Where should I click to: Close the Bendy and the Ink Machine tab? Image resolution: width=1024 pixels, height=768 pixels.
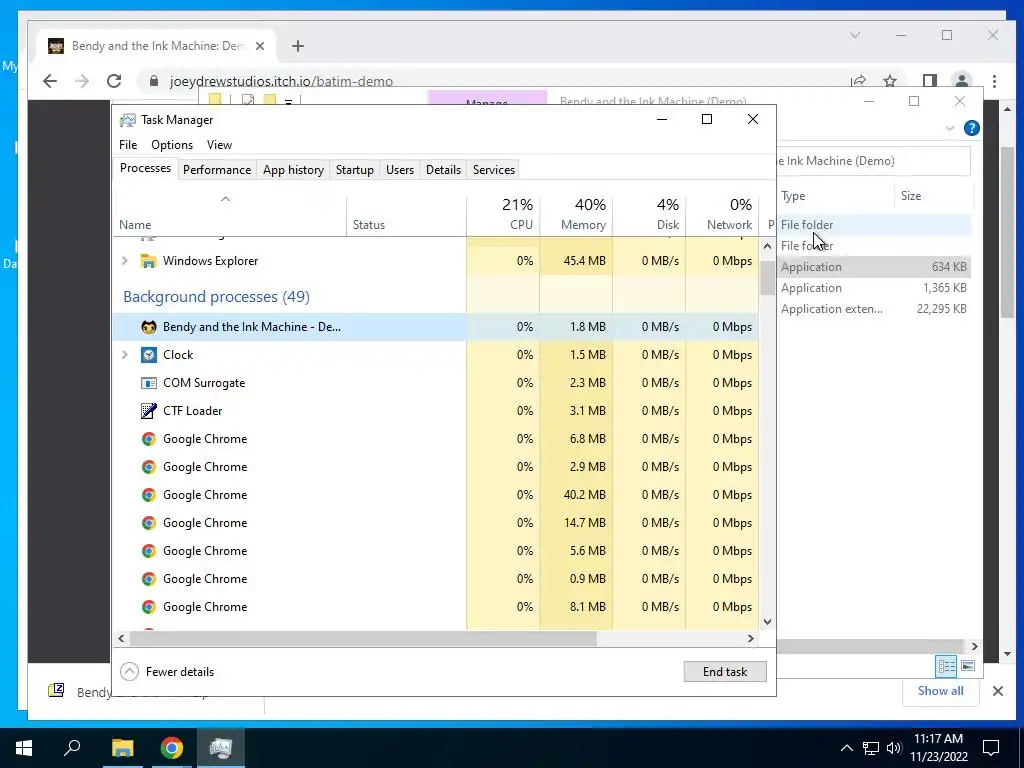coord(260,46)
